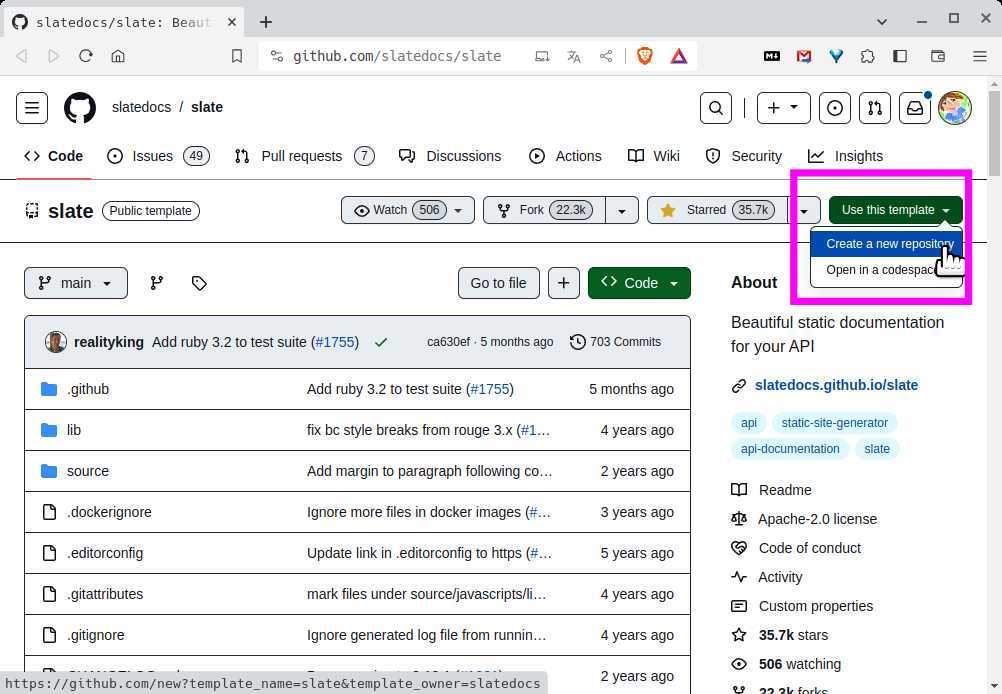
Task: Switch to Issues tab
Action: click(x=158, y=156)
